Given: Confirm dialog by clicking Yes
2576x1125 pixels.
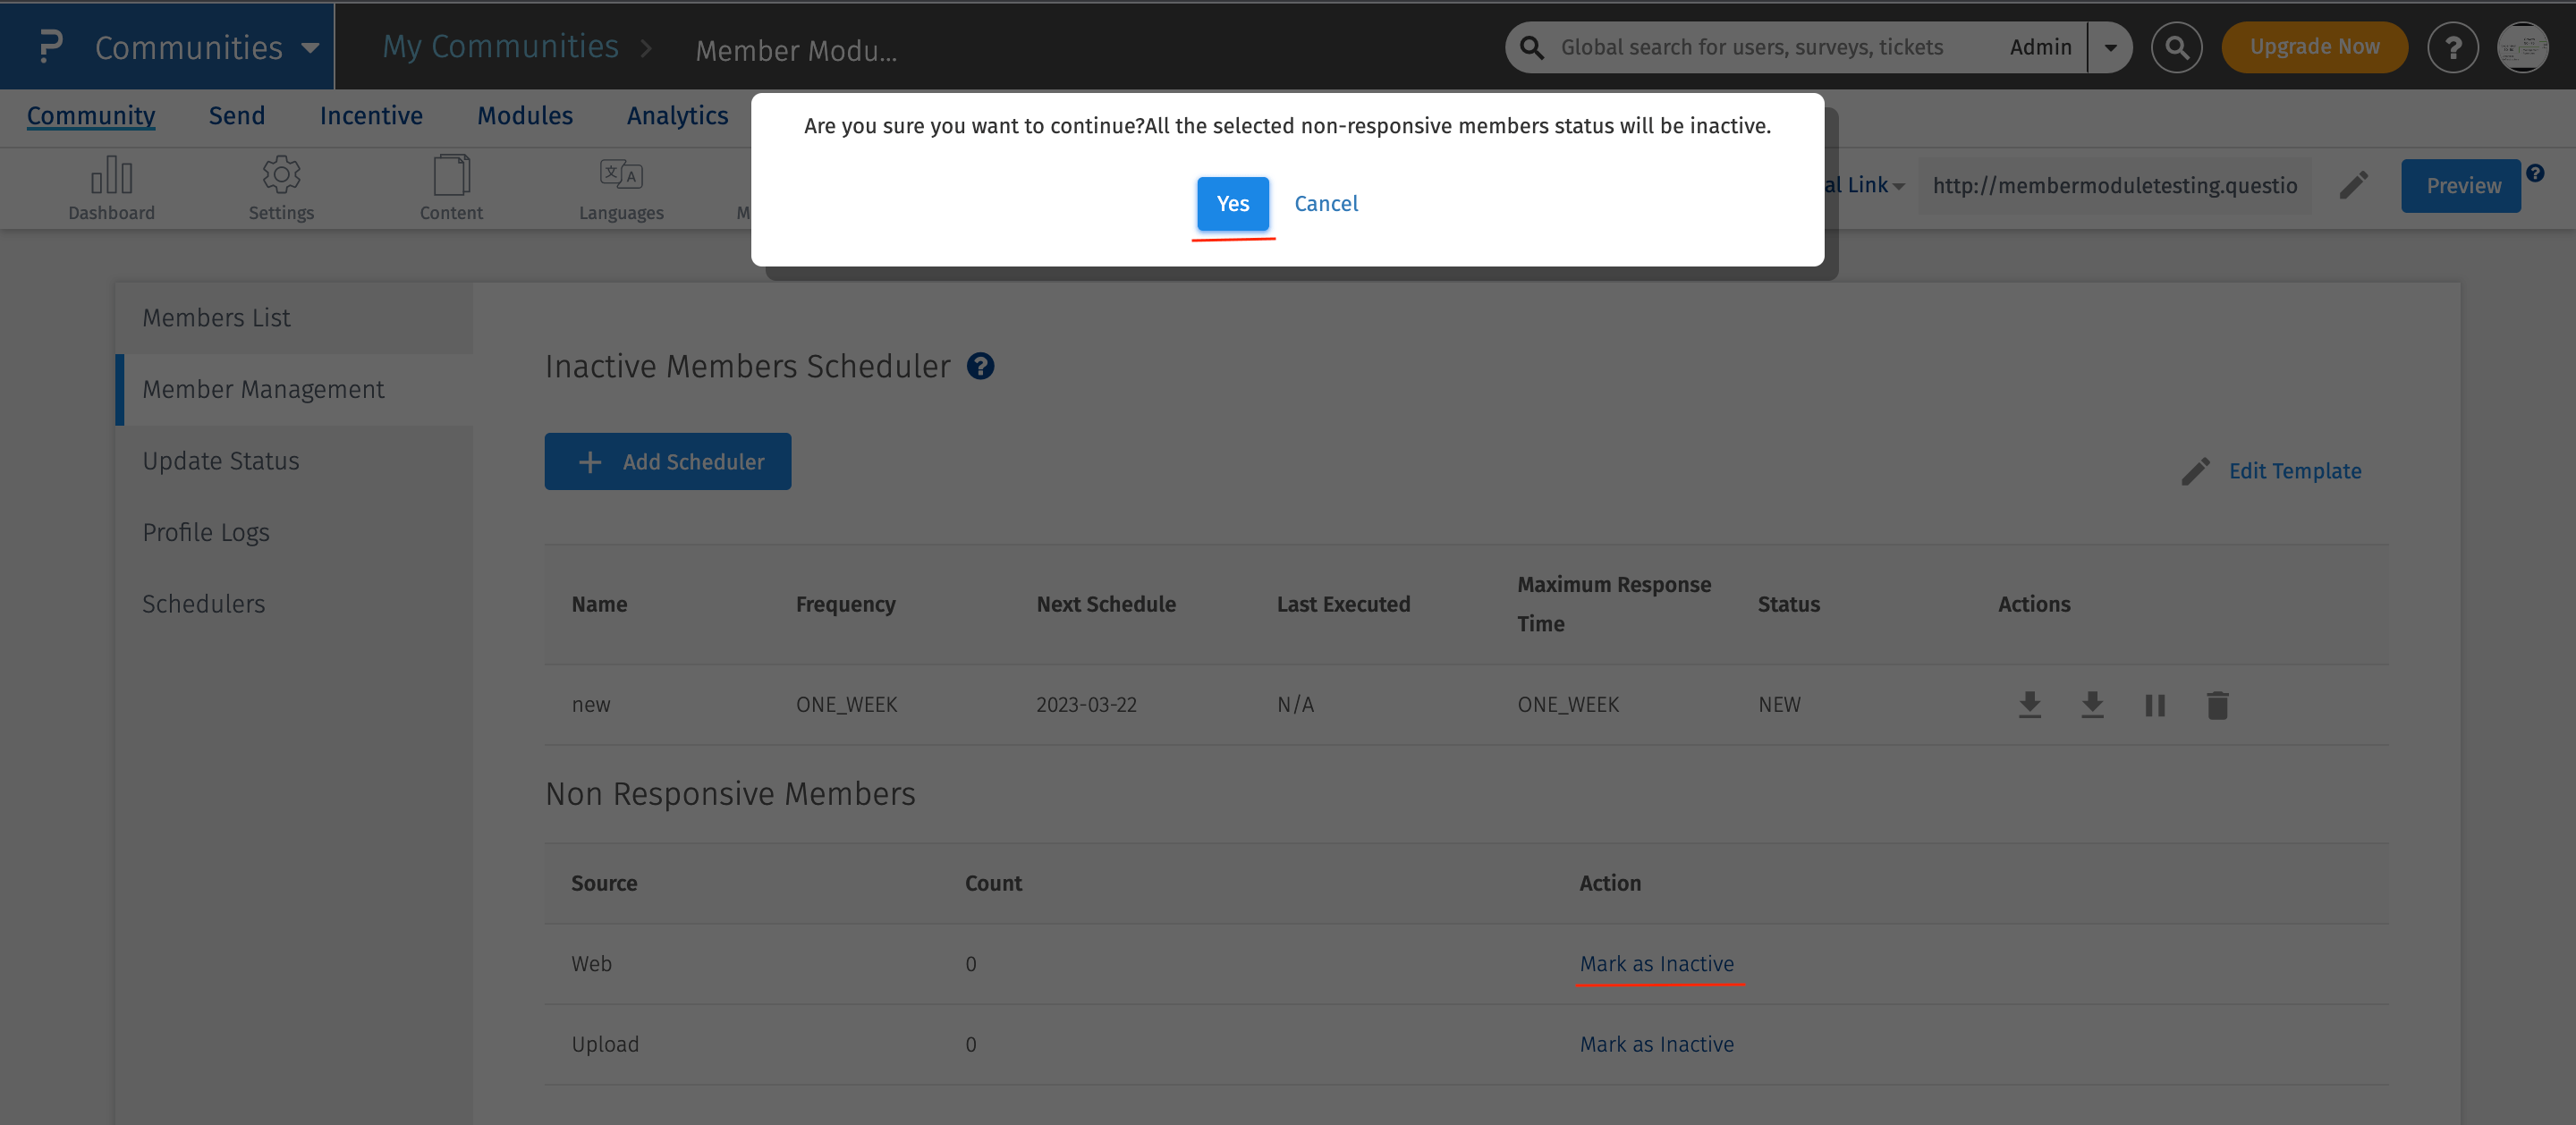Looking at the screenshot, I should point(1232,203).
